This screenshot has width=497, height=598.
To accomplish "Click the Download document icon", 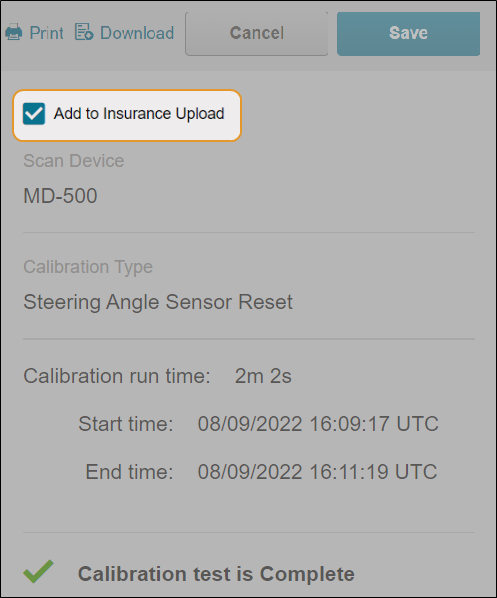I will (x=84, y=32).
